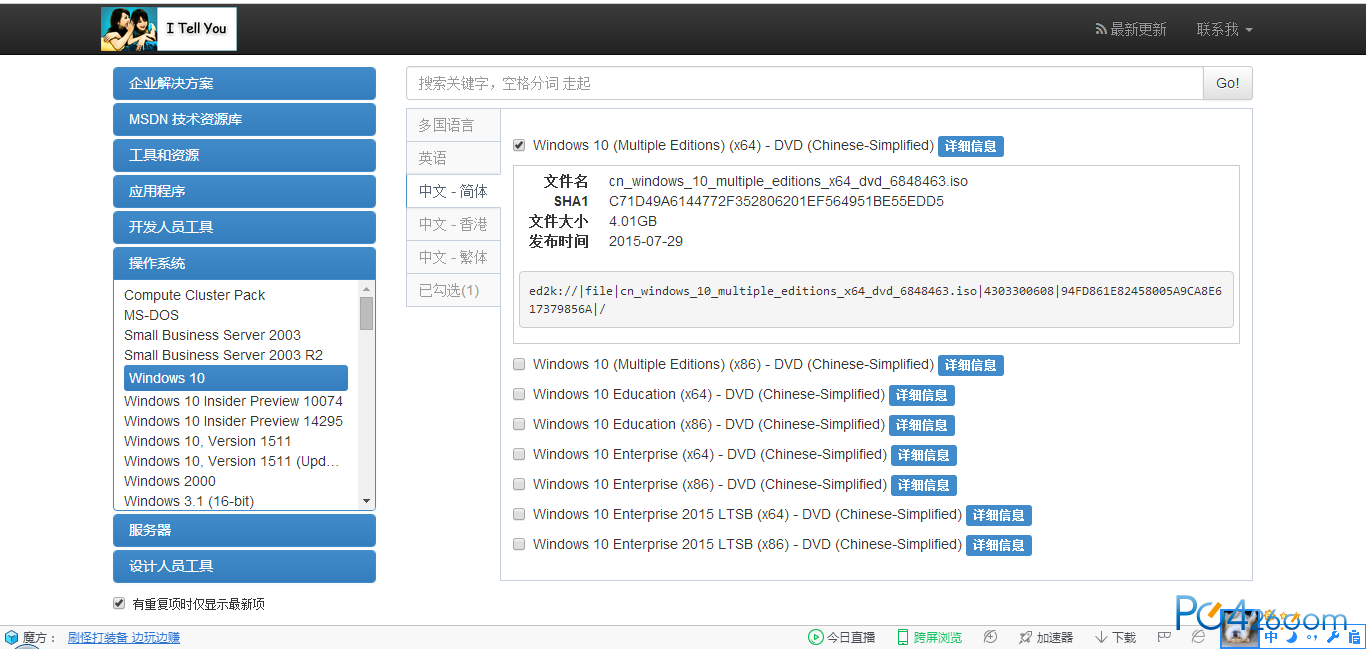Click the OS list scroll up arrow

(x=366, y=289)
